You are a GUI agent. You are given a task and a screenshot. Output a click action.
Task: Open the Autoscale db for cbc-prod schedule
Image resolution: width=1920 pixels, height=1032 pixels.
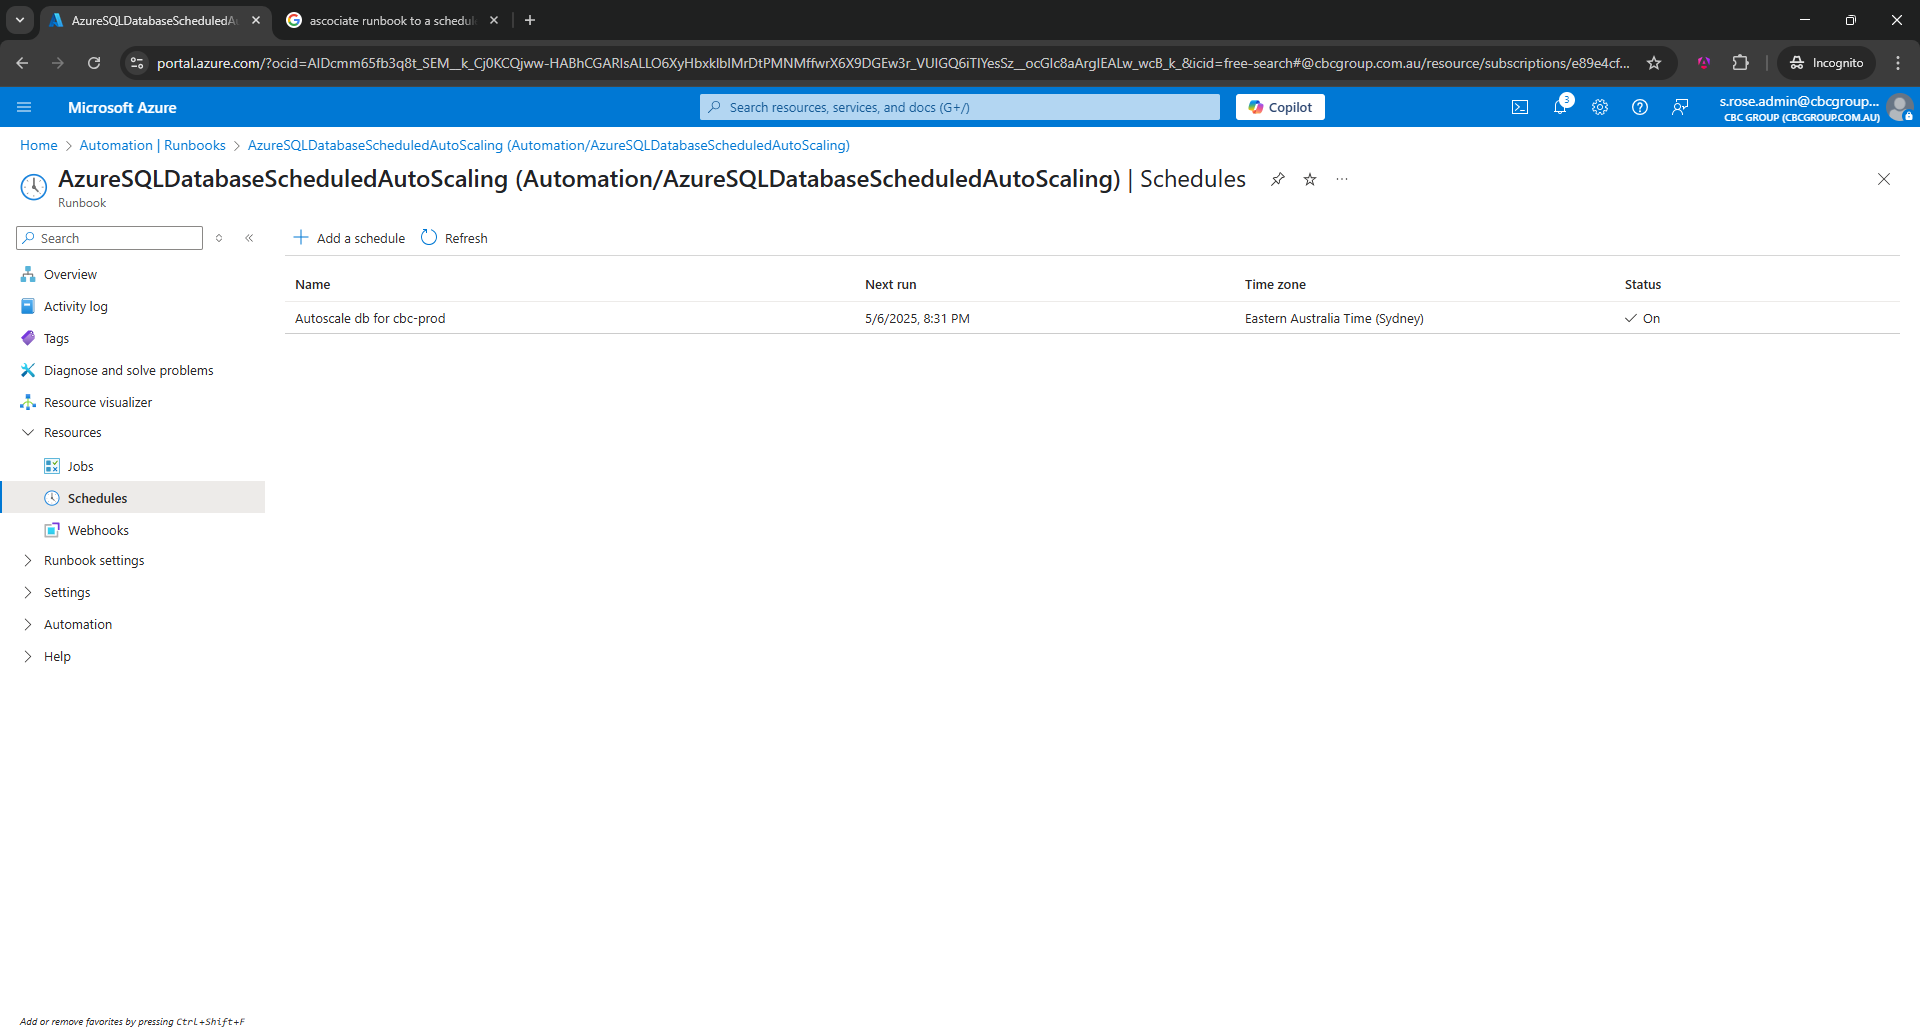pos(370,318)
